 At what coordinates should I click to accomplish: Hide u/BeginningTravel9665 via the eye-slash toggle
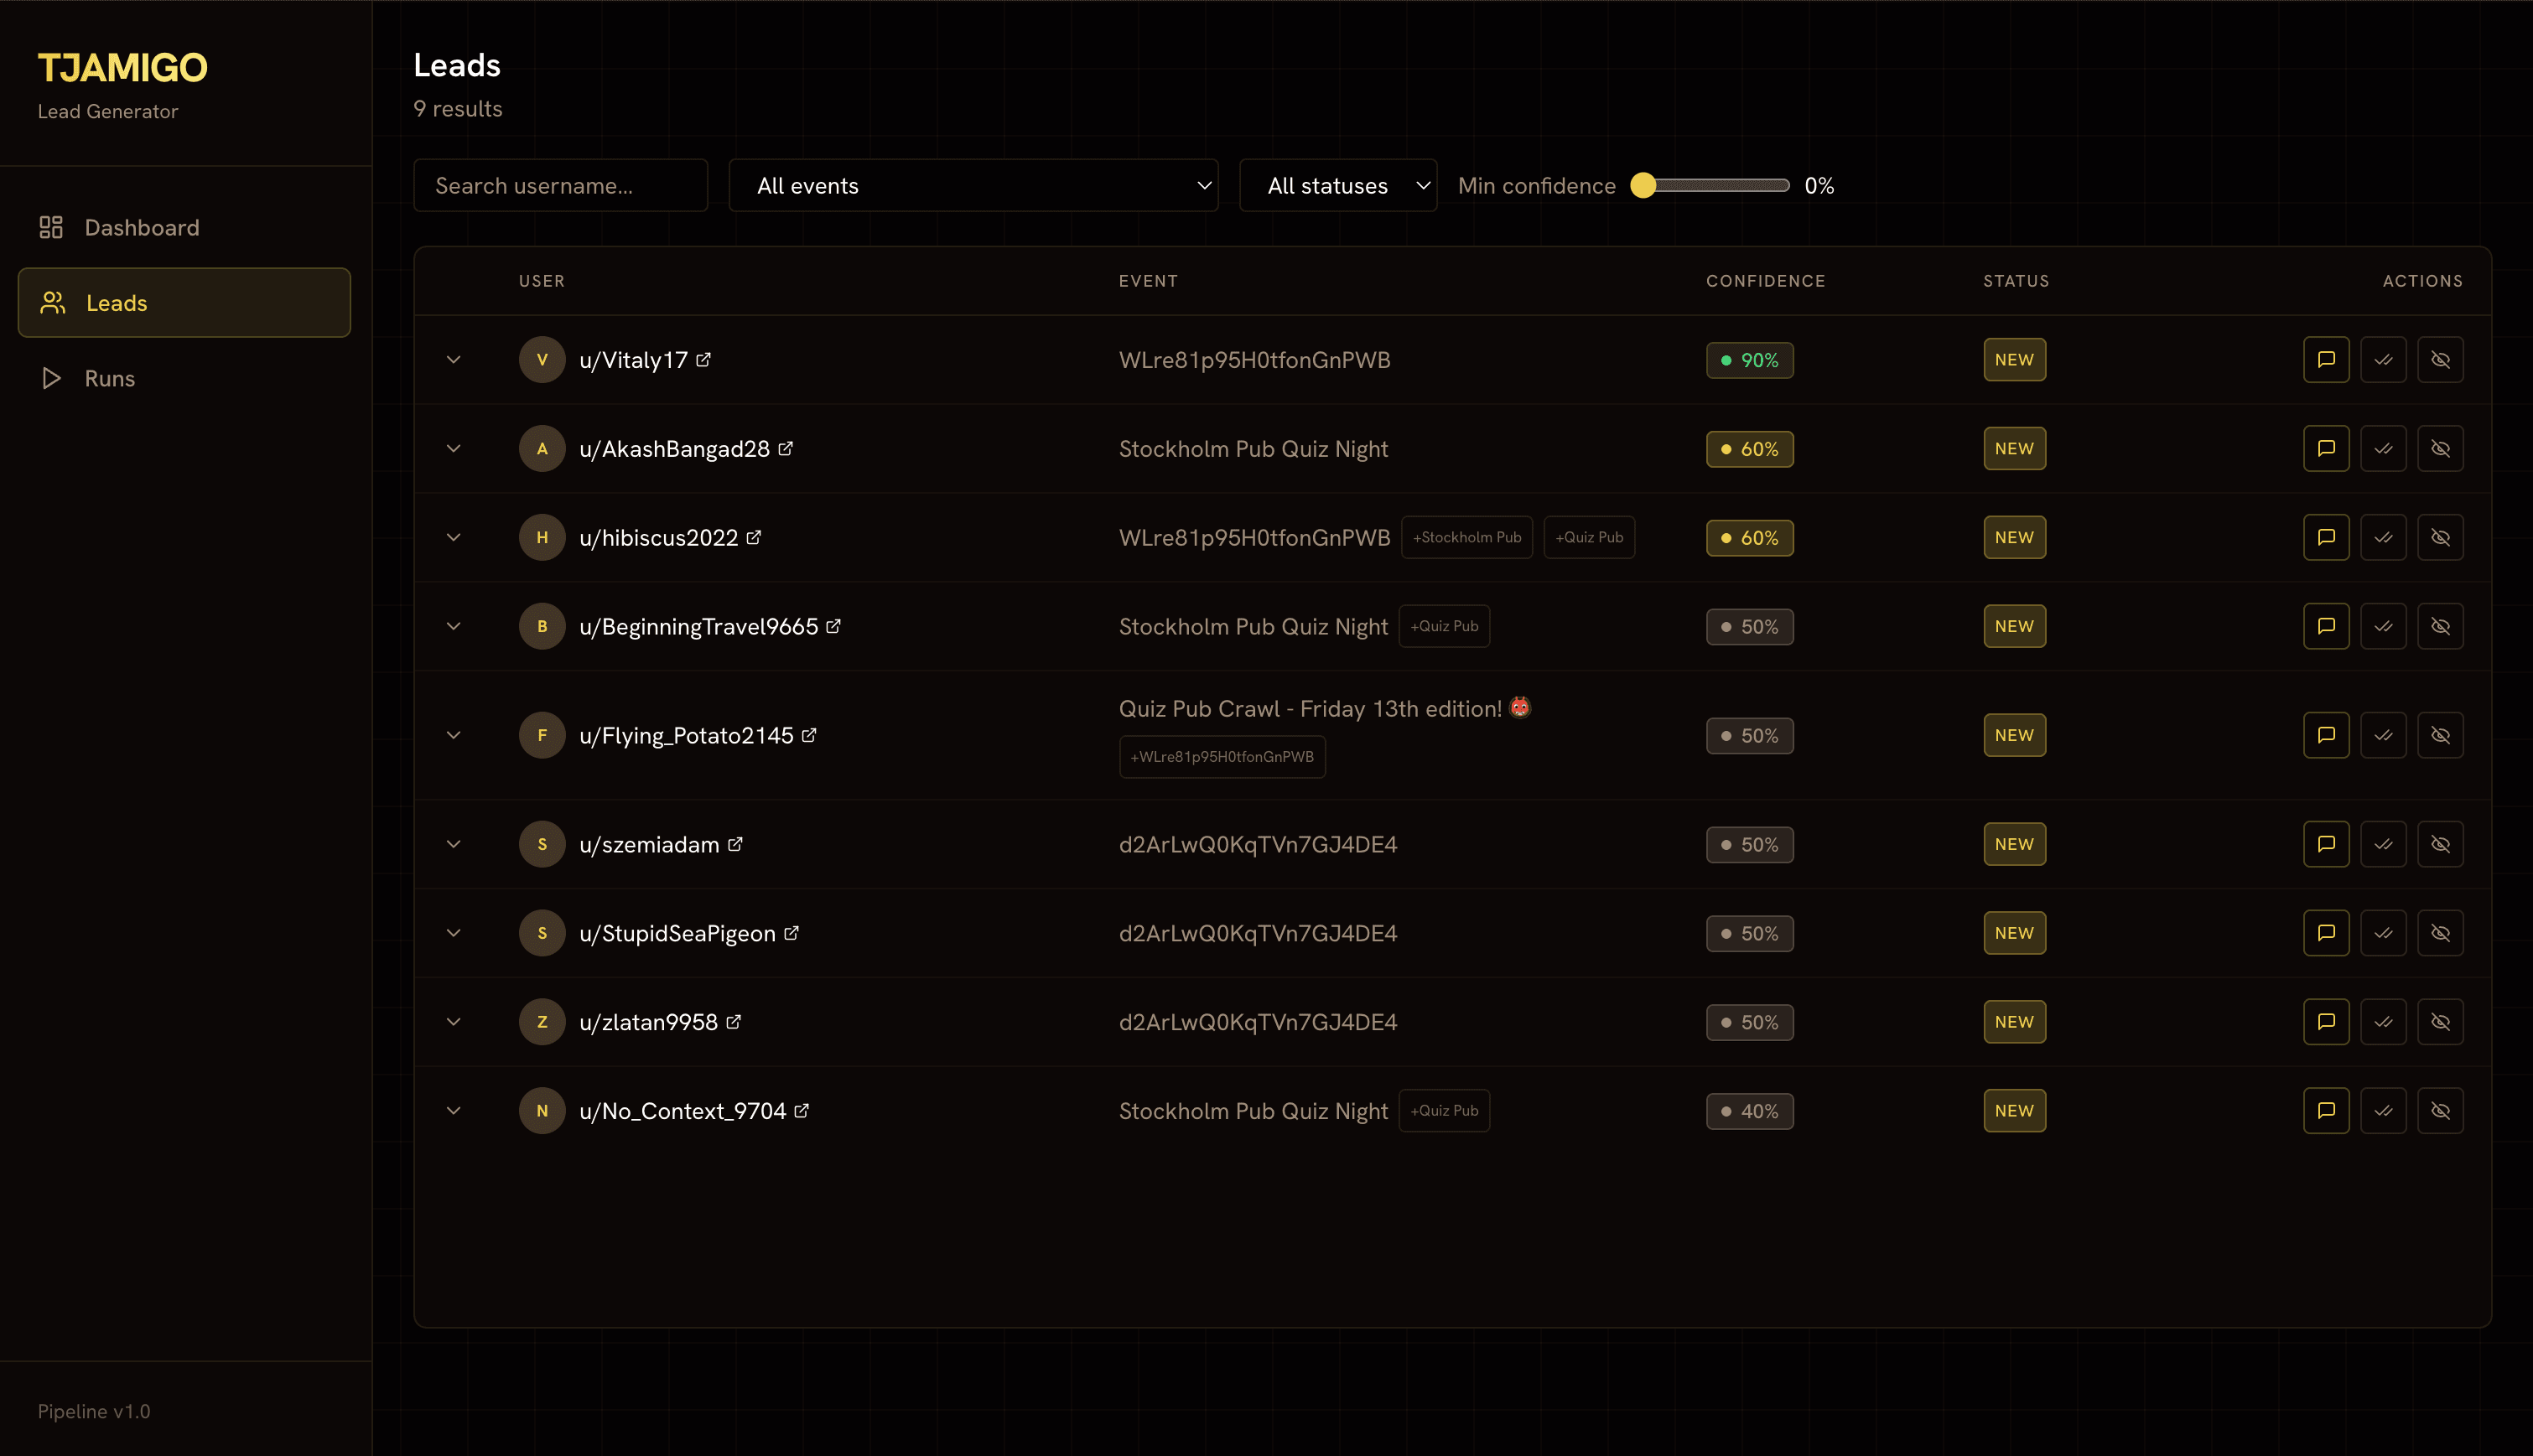coord(2441,626)
